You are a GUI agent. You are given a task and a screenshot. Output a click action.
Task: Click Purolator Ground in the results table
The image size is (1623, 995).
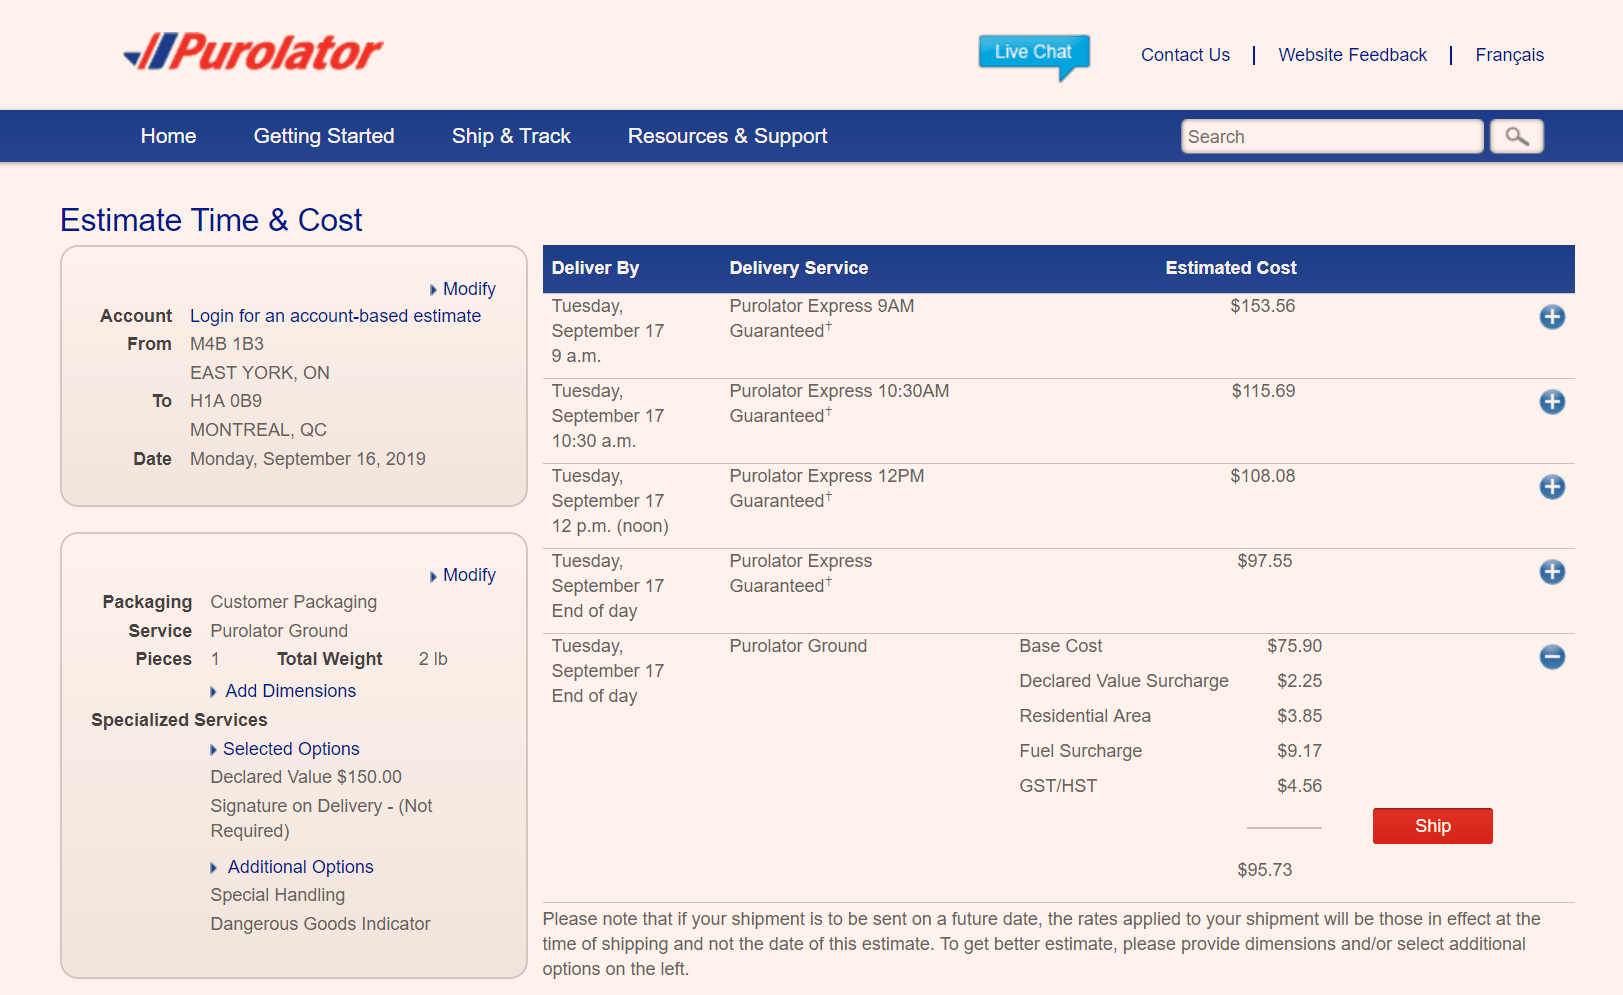tap(798, 646)
